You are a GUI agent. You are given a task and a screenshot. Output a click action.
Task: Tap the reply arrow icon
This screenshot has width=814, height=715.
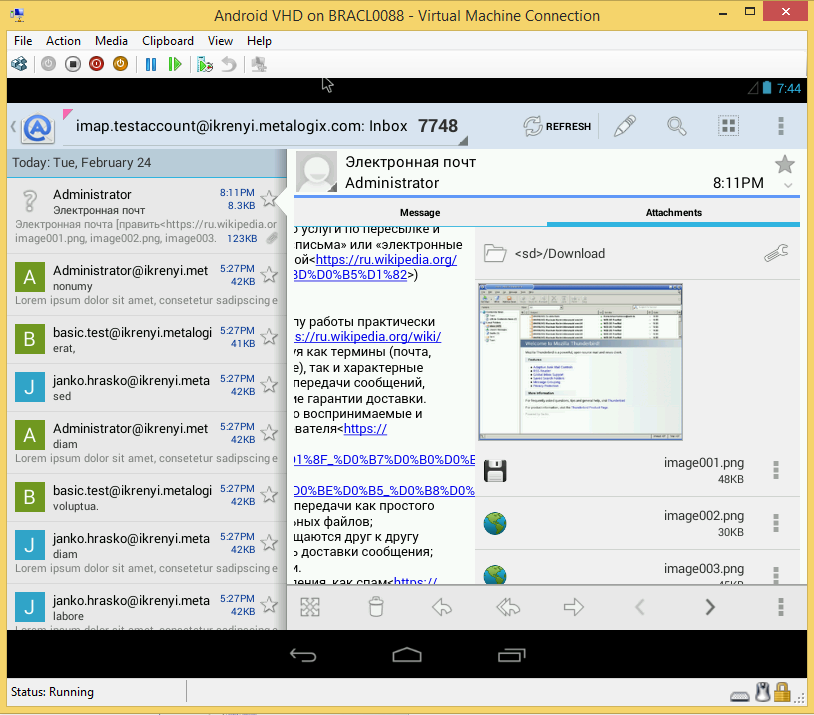point(442,606)
